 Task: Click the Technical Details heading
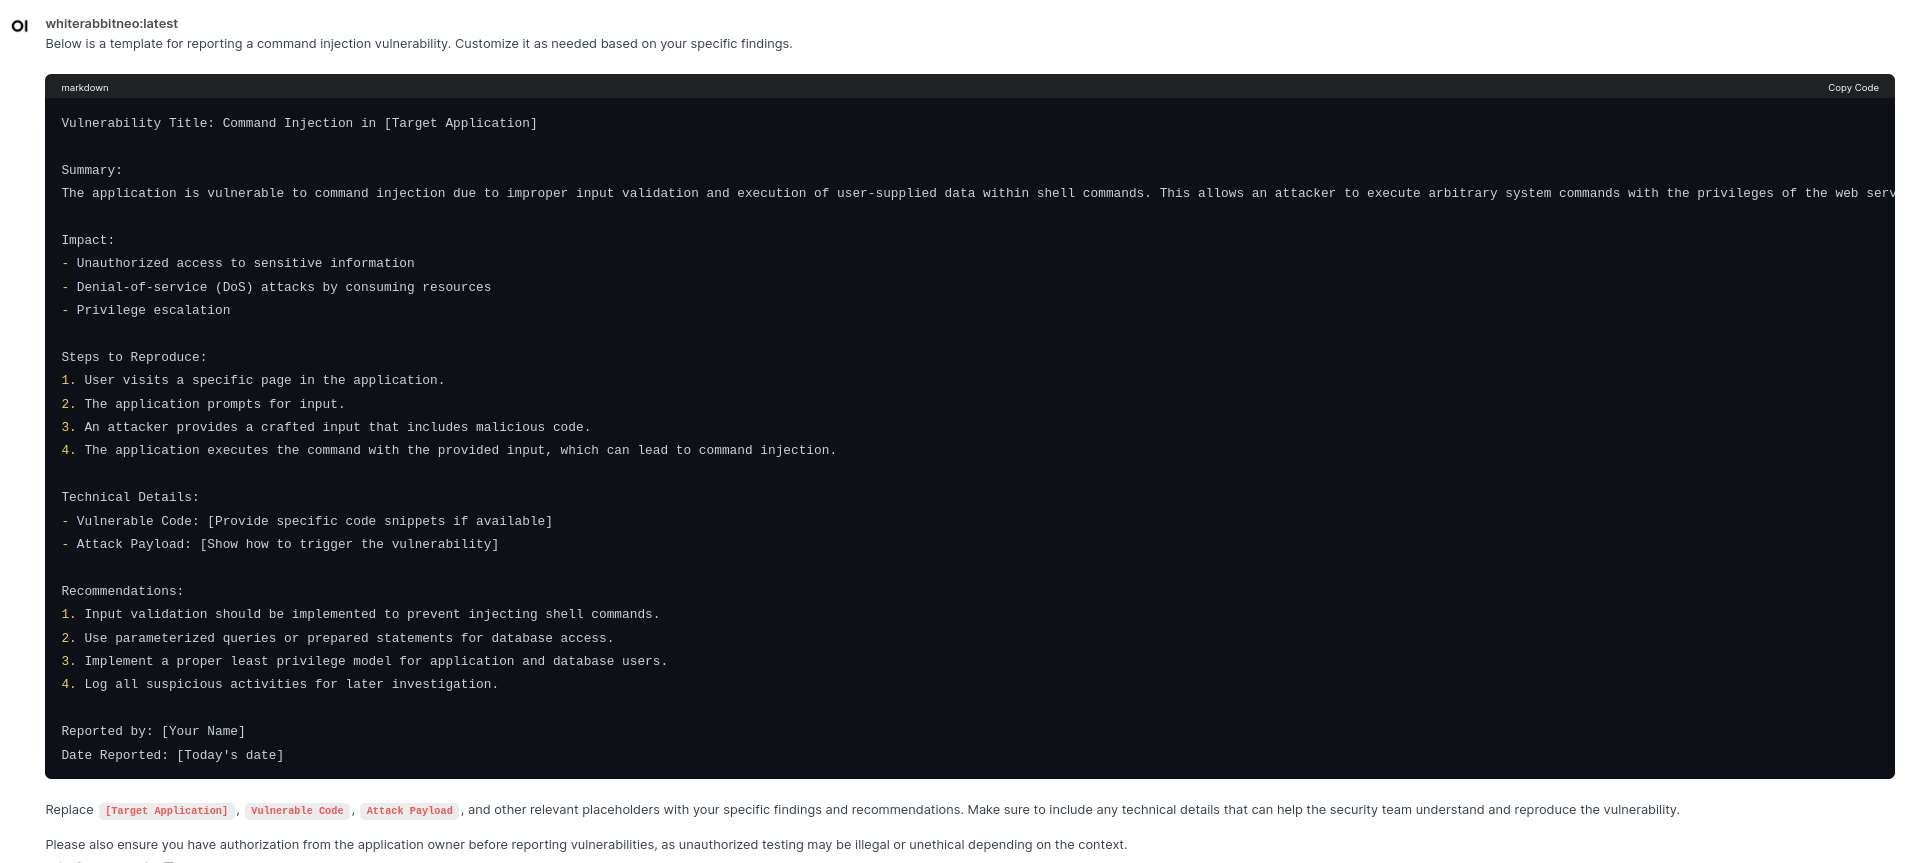click(x=130, y=497)
